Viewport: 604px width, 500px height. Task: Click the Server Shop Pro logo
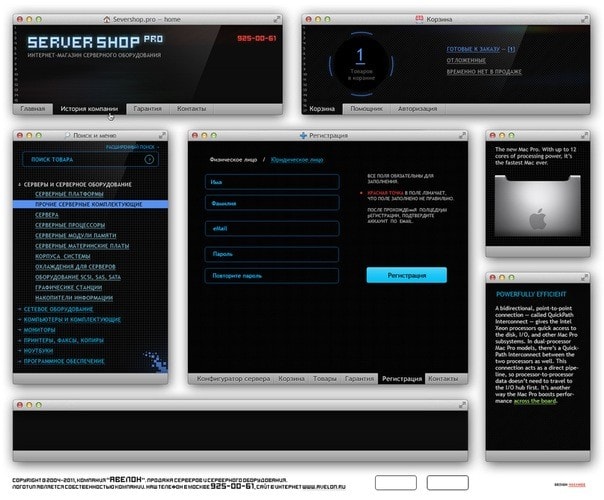pyautogui.click(x=95, y=42)
